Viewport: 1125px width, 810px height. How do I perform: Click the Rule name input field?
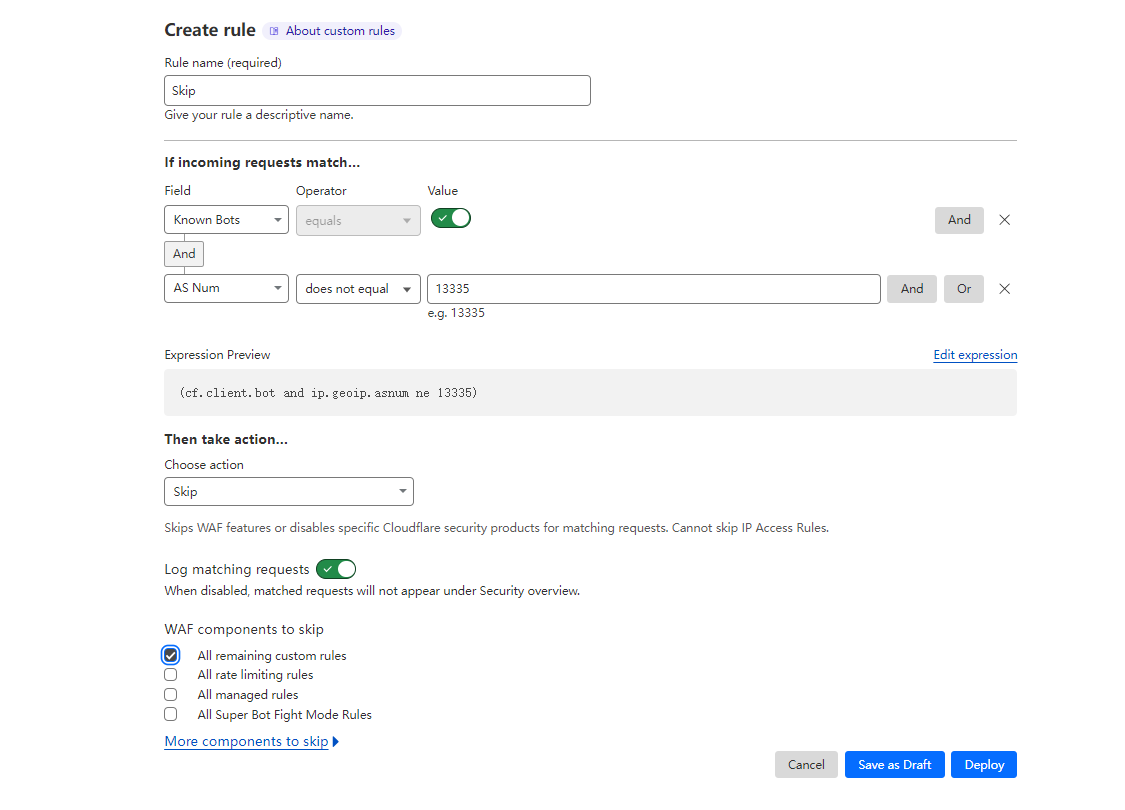coord(377,90)
